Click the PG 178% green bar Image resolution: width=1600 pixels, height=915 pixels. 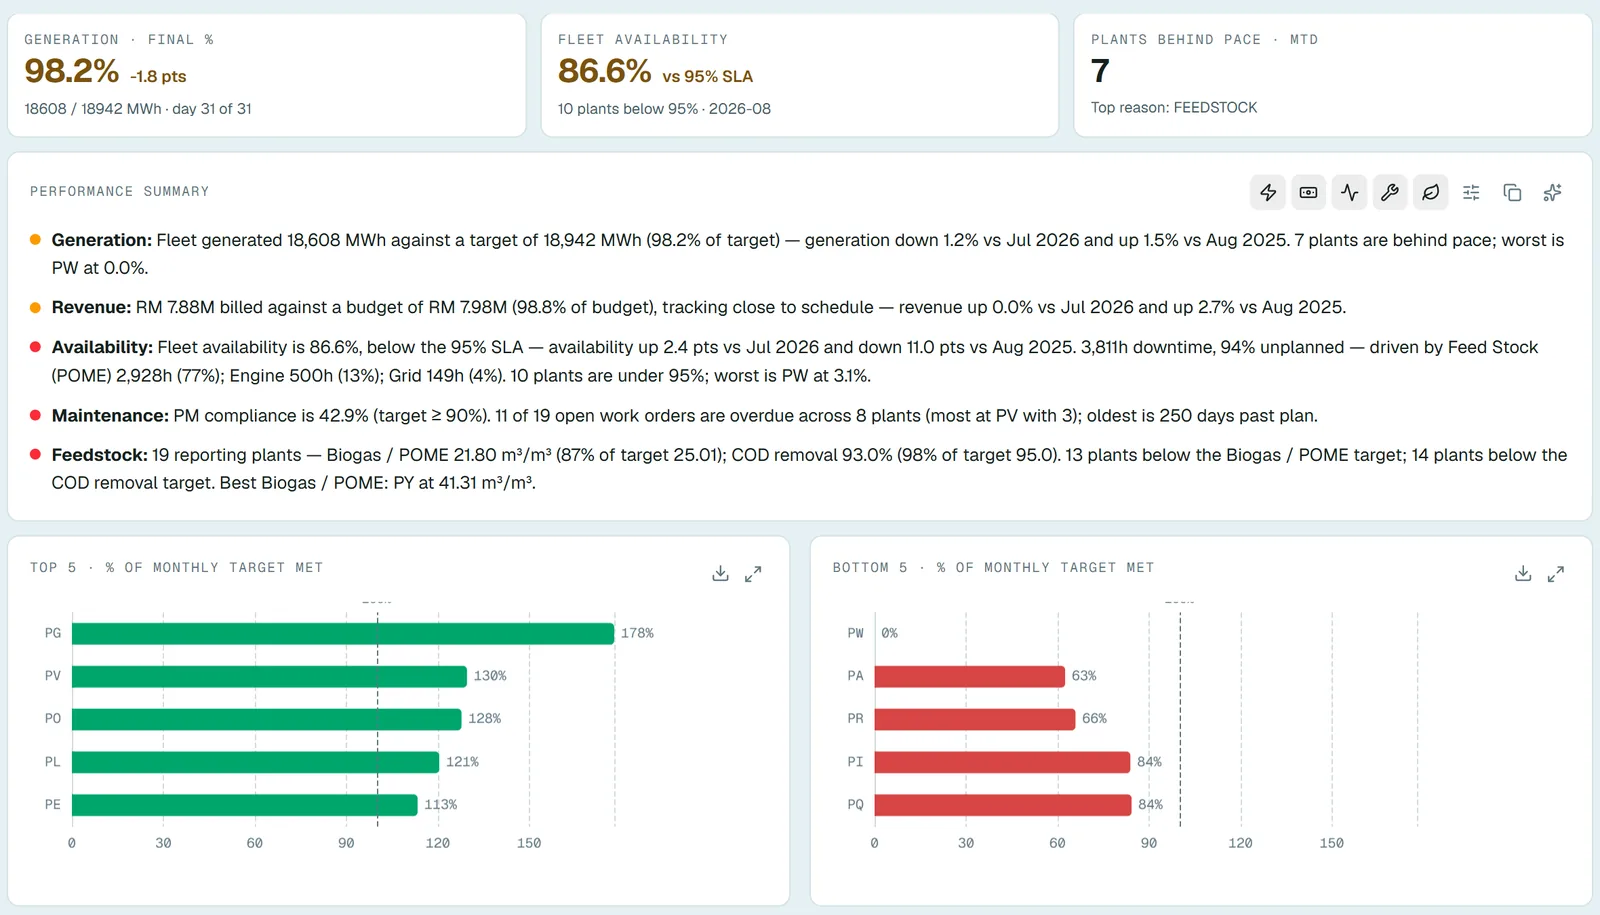coord(343,633)
